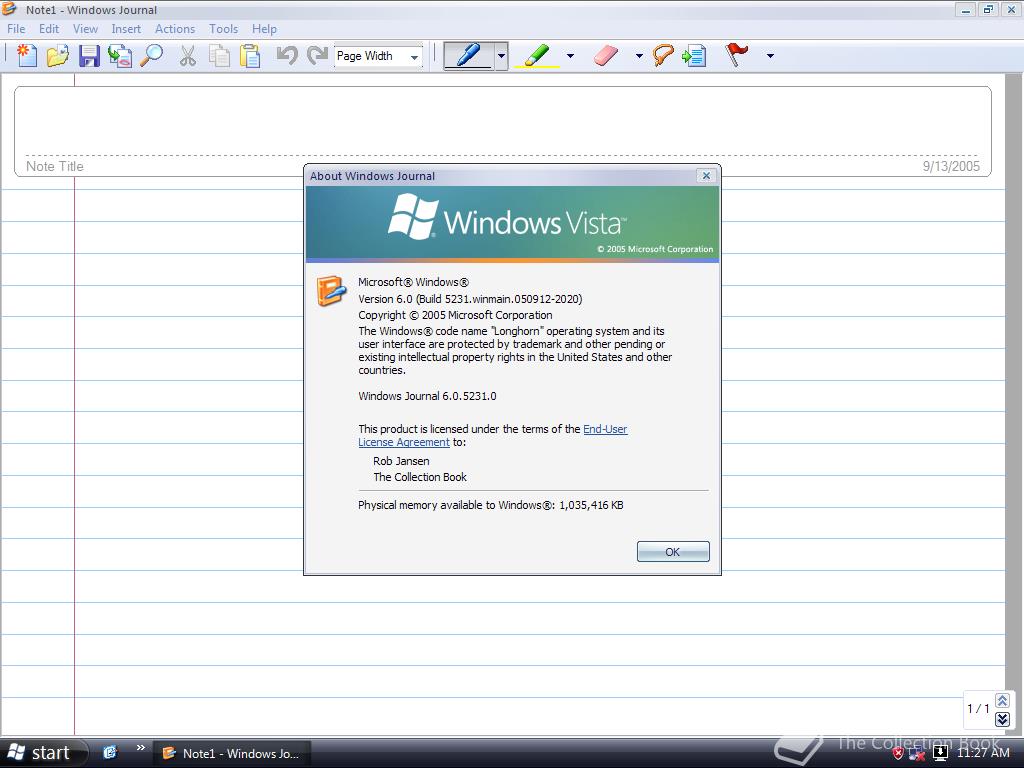
Task: Expand the Pen options arrow
Action: (x=501, y=56)
